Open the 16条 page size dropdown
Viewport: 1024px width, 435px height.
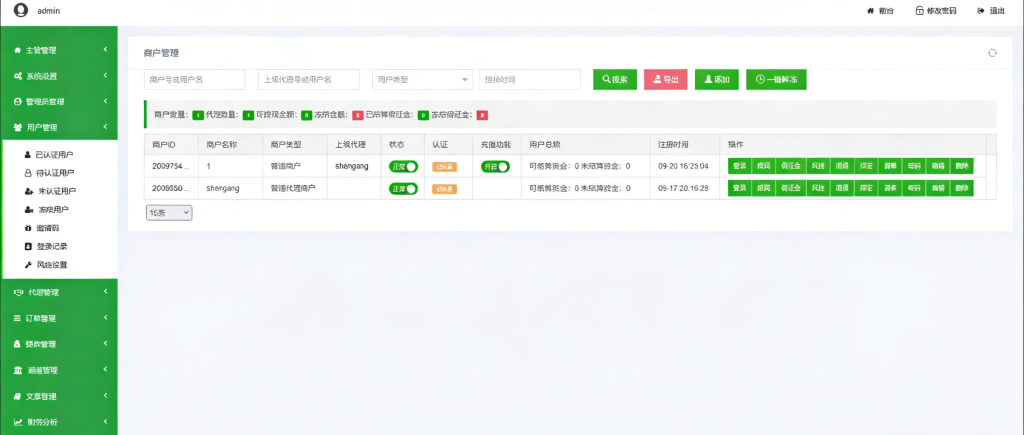pos(169,212)
